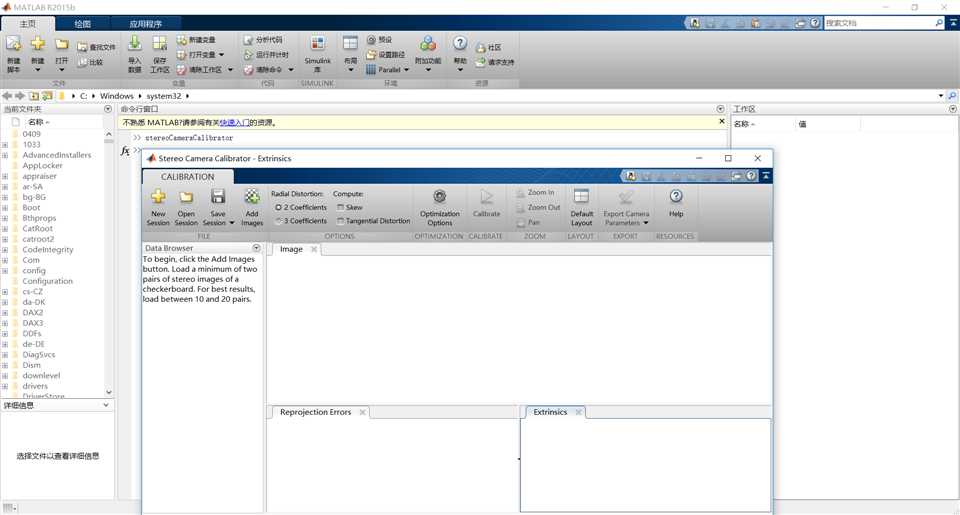Screen dimensions: 960x515
Task: Click MATLAB Import Data icon (导入数据)
Action: [x=135, y=43]
